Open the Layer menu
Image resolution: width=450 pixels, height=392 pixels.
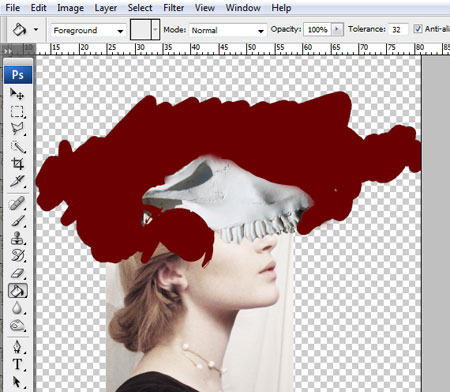tap(106, 8)
